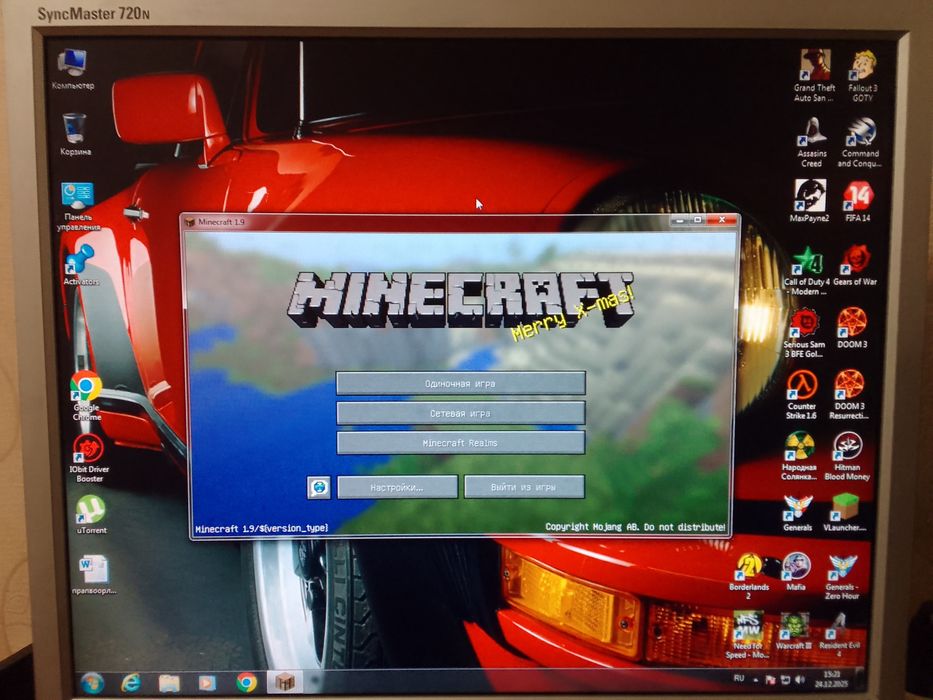The width and height of the screenshot is (933, 700).
Task: Open the clock and date in tray
Action: (x=832, y=679)
